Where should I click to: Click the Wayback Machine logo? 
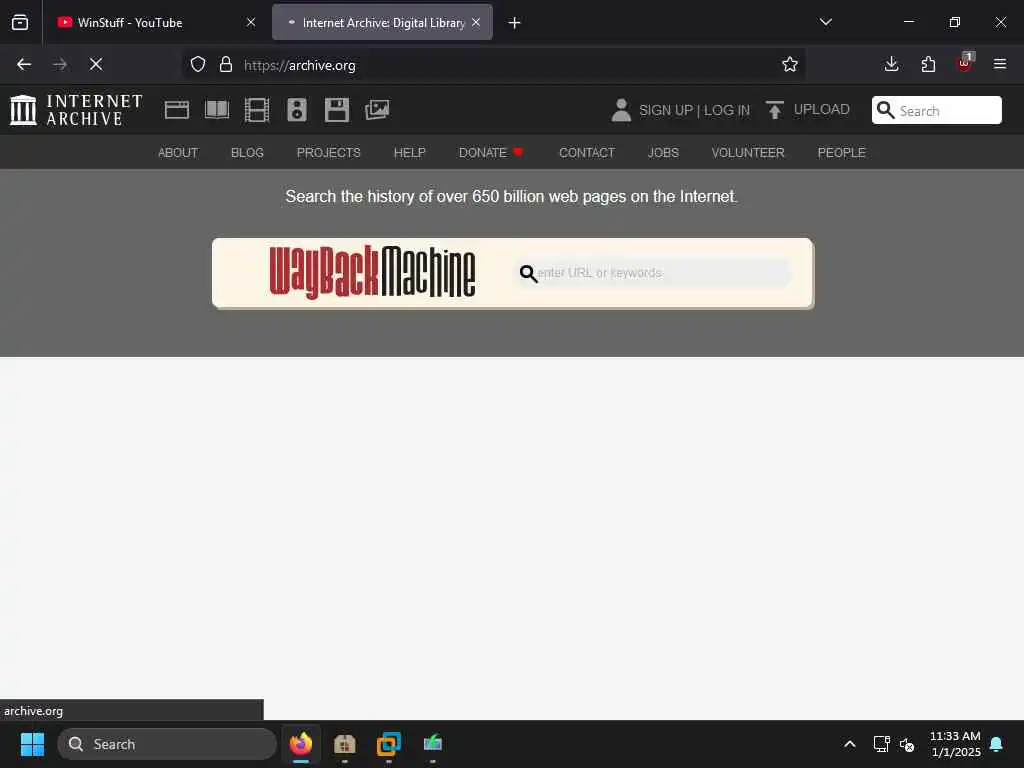click(x=372, y=272)
